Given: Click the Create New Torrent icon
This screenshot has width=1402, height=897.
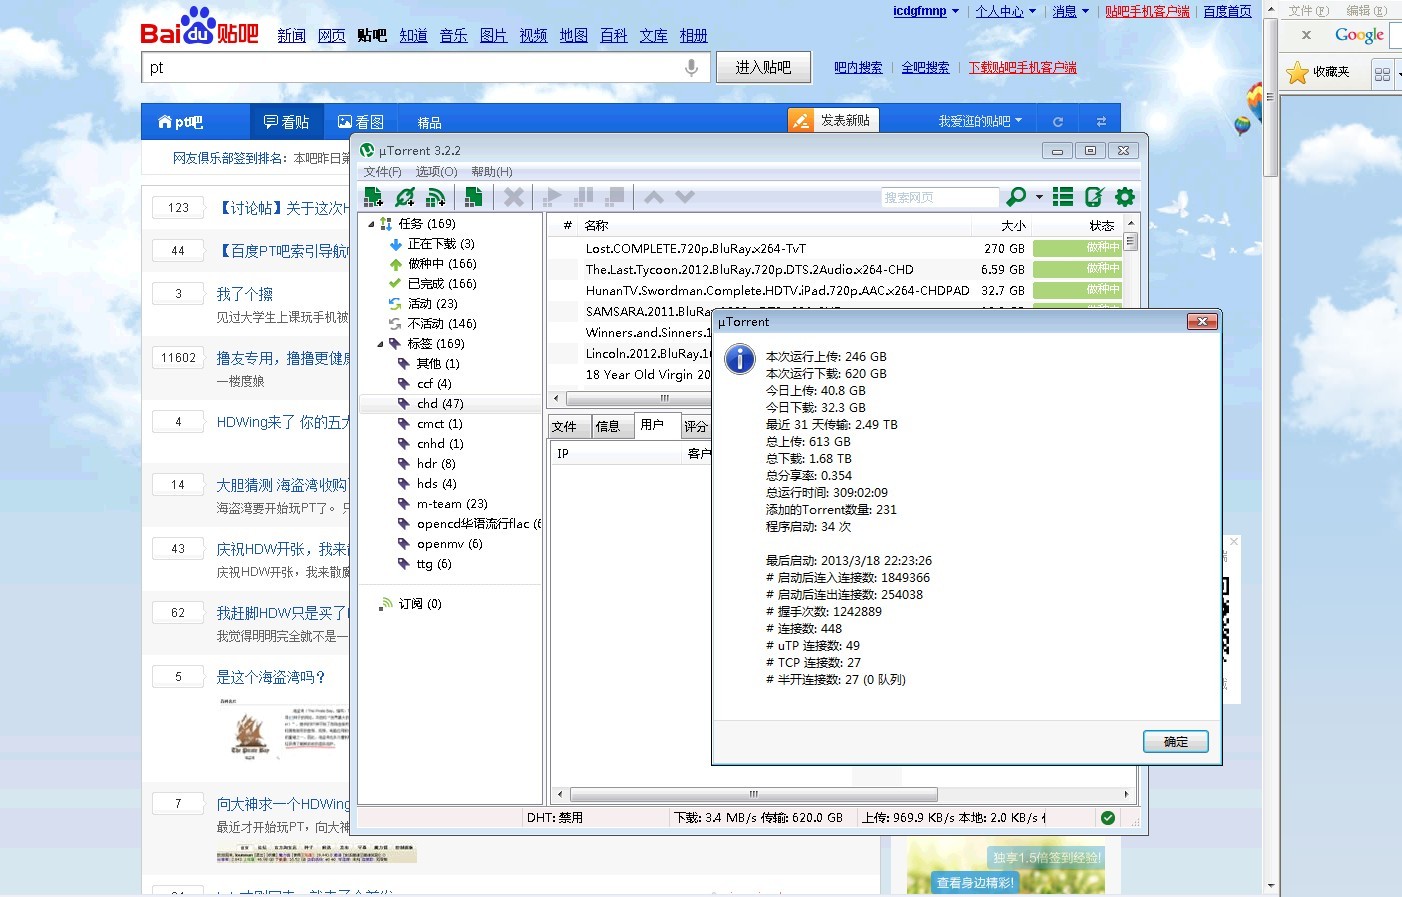Looking at the screenshot, I should pos(474,197).
